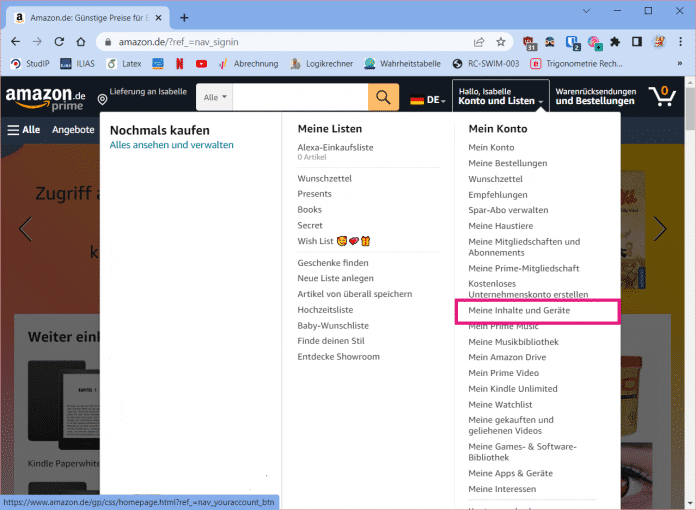696x510 pixels.
Task: Reload the page with the refresh icon
Action: pos(59,42)
